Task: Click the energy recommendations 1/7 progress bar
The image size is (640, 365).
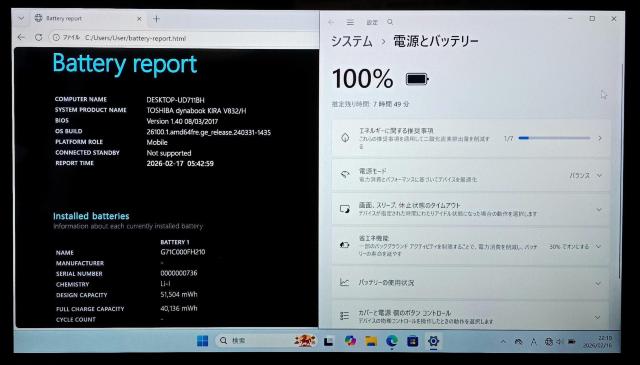Action: [x=554, y=138]
